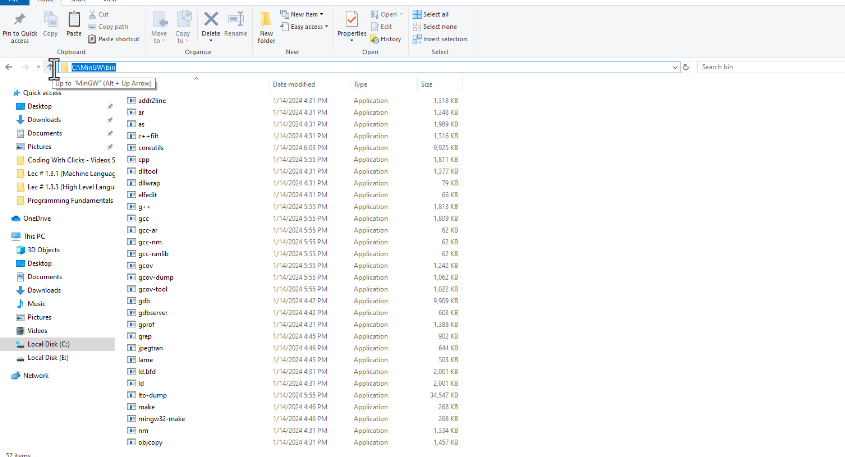Viewport: 845px width, 457px height.
Task: Click the Edit ribbon command
Action: point(382,26)
